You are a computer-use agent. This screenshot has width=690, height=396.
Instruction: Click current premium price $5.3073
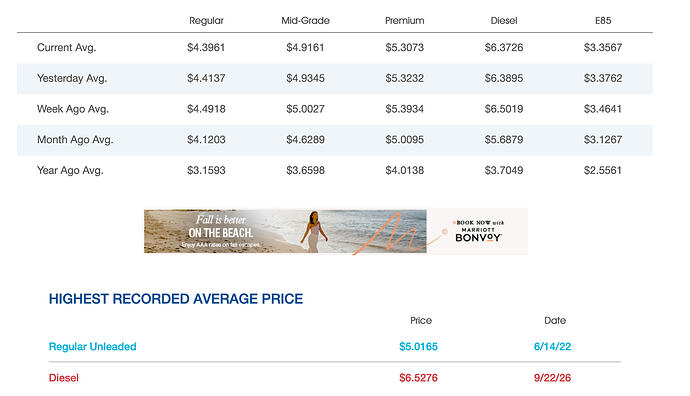coord(404,48)
